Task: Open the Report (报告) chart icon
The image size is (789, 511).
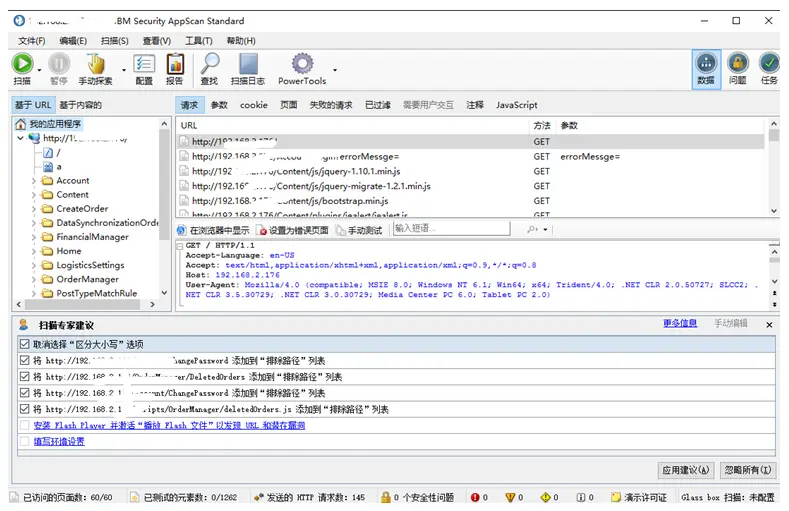Action: [175, 64]
